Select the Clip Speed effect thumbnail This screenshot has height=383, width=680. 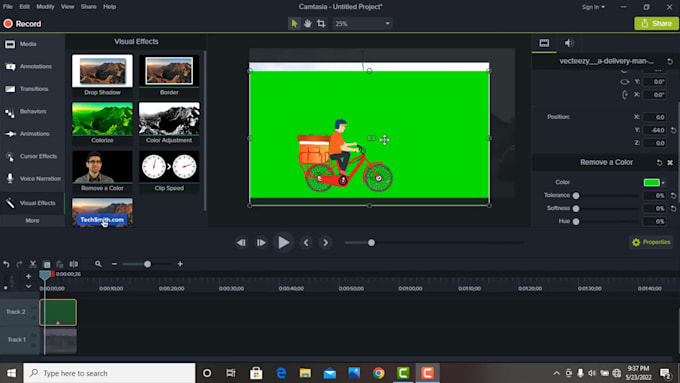point(169,167)
